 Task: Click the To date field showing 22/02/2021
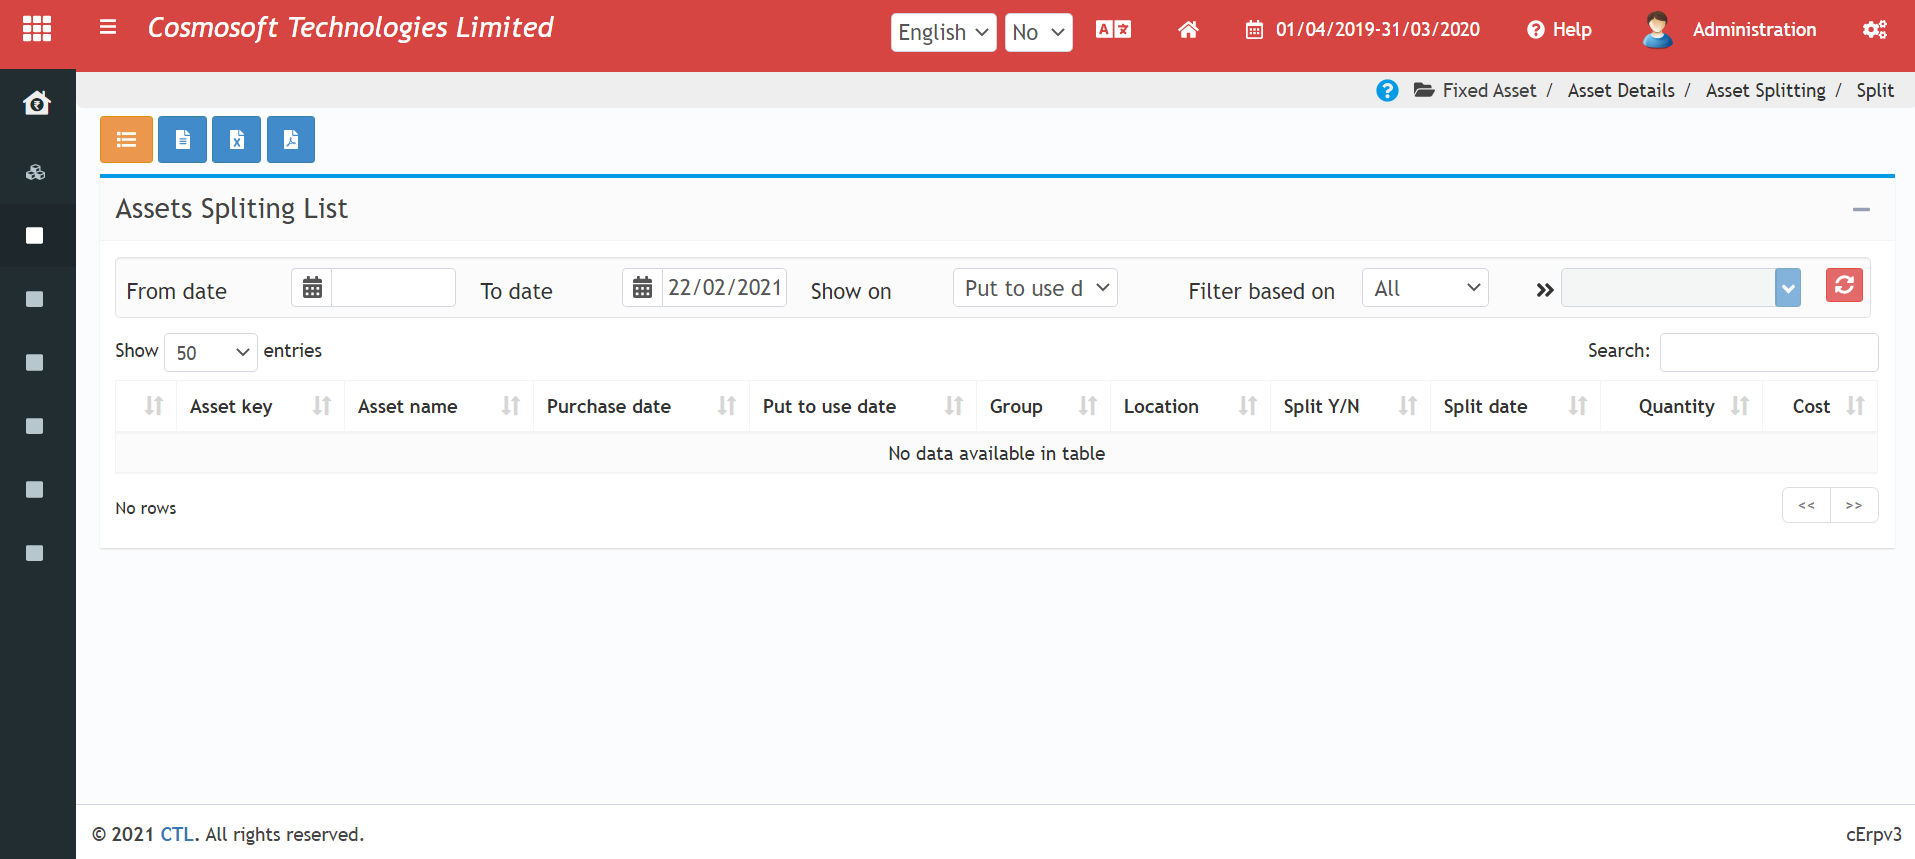(724, 288)
